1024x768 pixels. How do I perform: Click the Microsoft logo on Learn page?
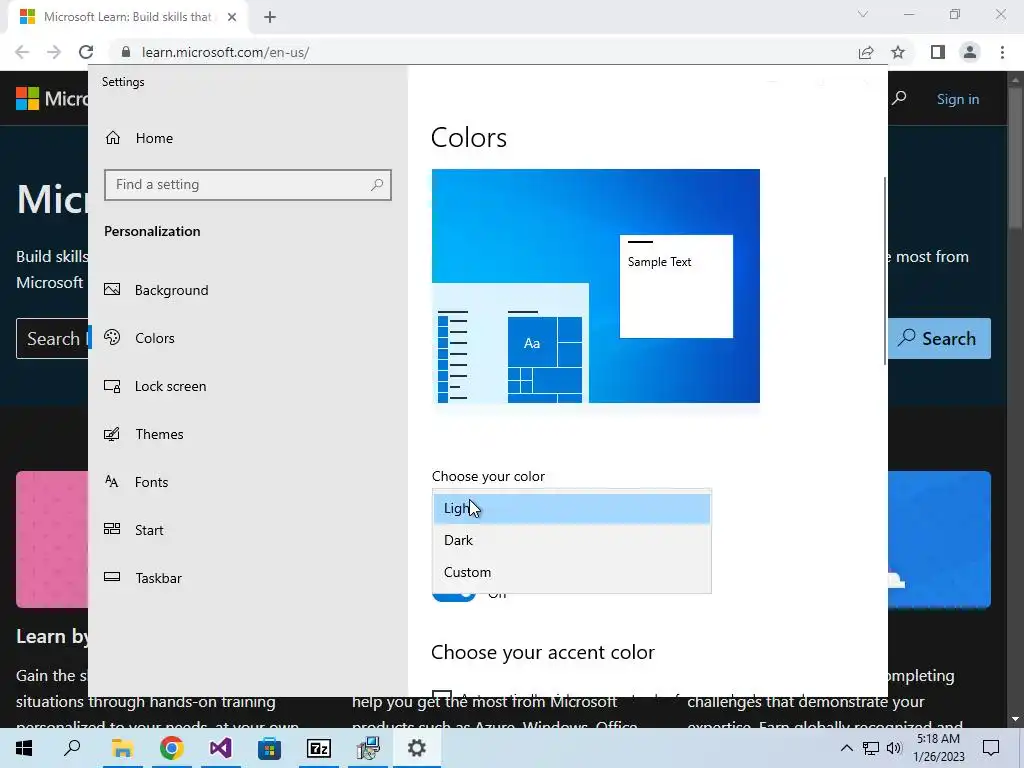(27, 99)
